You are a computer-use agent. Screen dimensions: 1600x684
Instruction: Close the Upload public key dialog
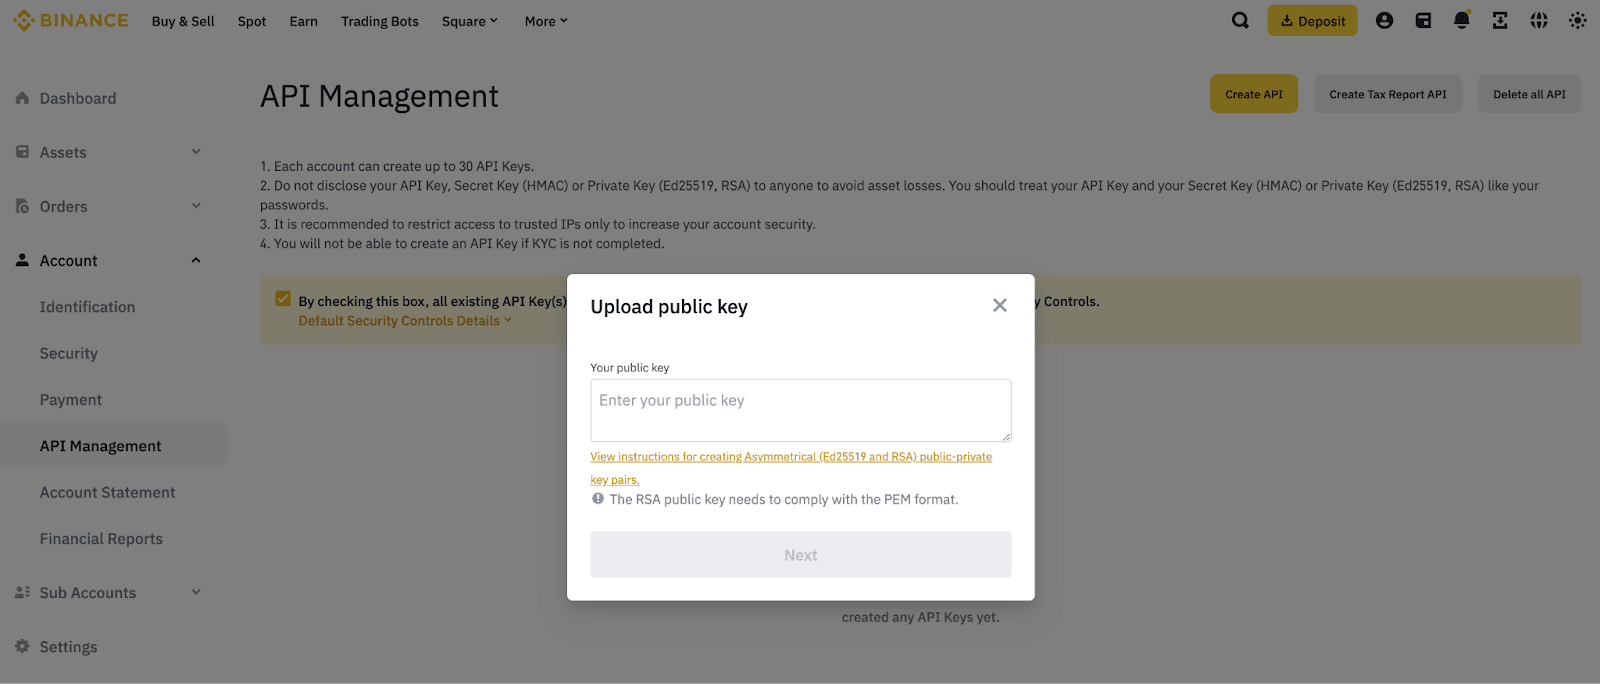999,305
